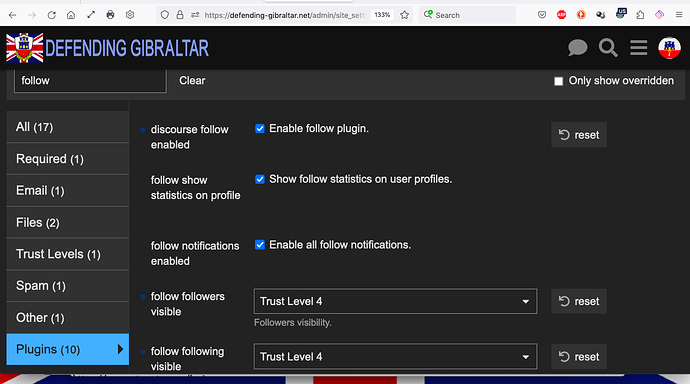The width and height of the screenshot is (690, 384).
Task: Open the Firefox application hamburger menu
Action: coord(679,15)
